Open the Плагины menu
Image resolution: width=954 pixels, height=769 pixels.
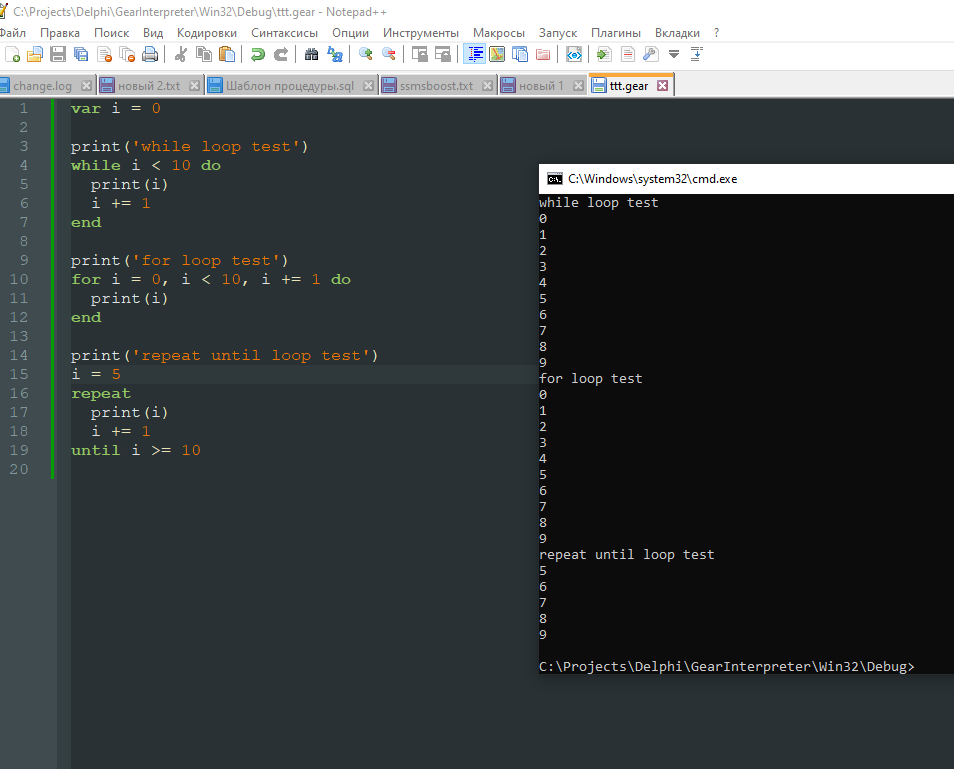(x=616, y=32)
